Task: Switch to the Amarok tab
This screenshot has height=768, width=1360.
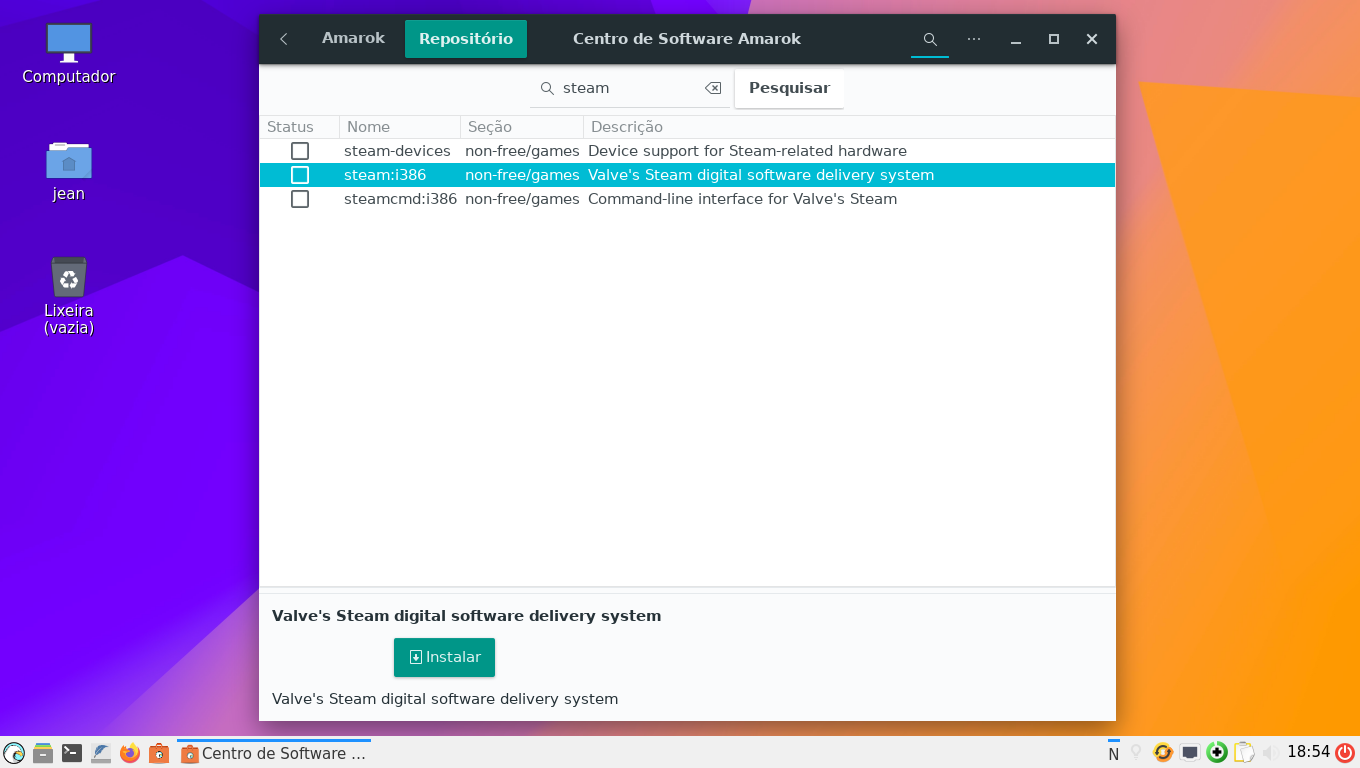Action: (353, 38)
